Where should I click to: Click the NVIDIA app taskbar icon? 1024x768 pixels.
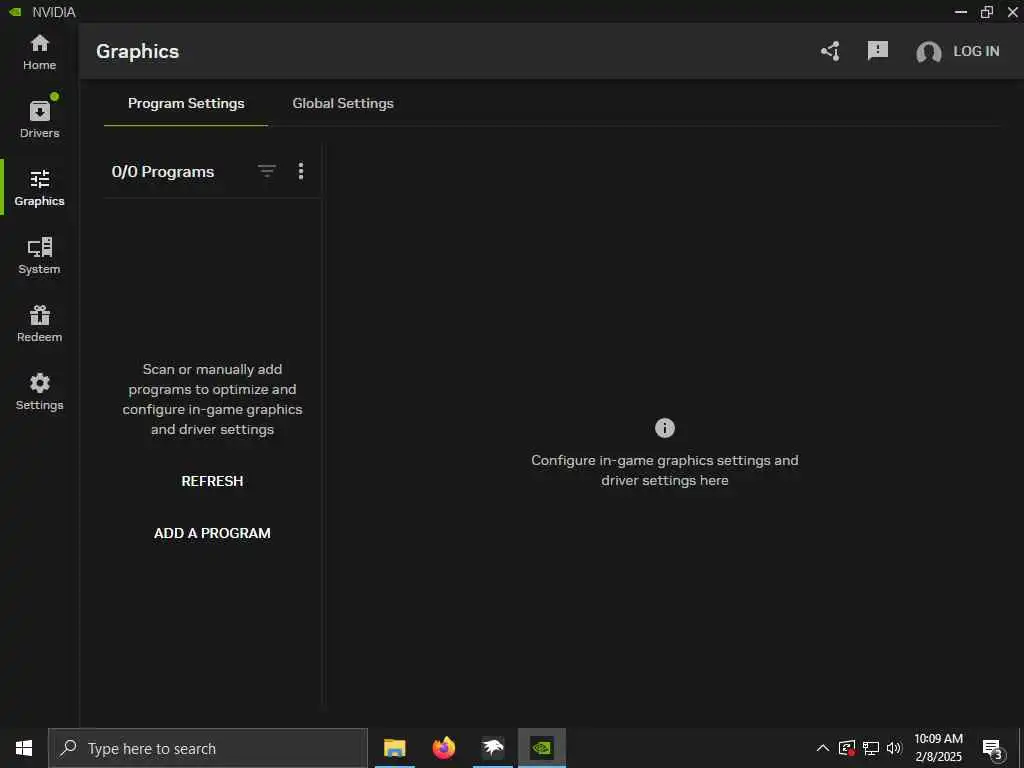(542, 748)
